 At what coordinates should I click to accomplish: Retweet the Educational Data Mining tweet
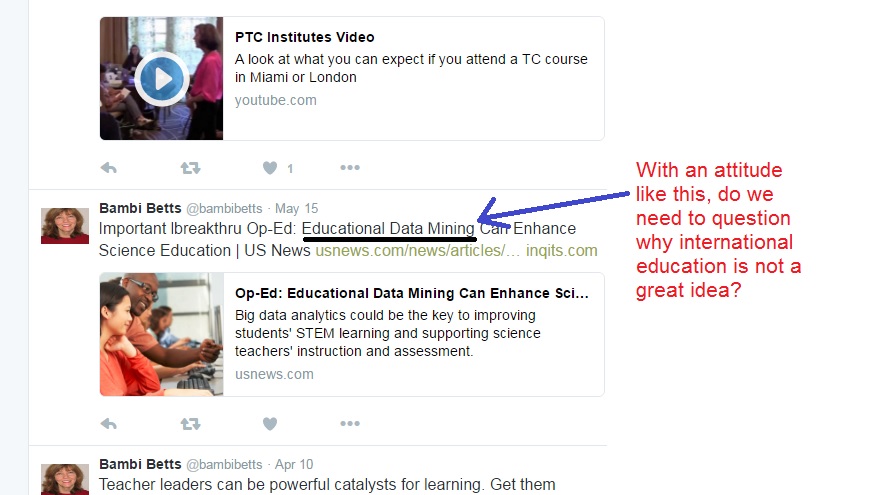[x=191, y=424]
